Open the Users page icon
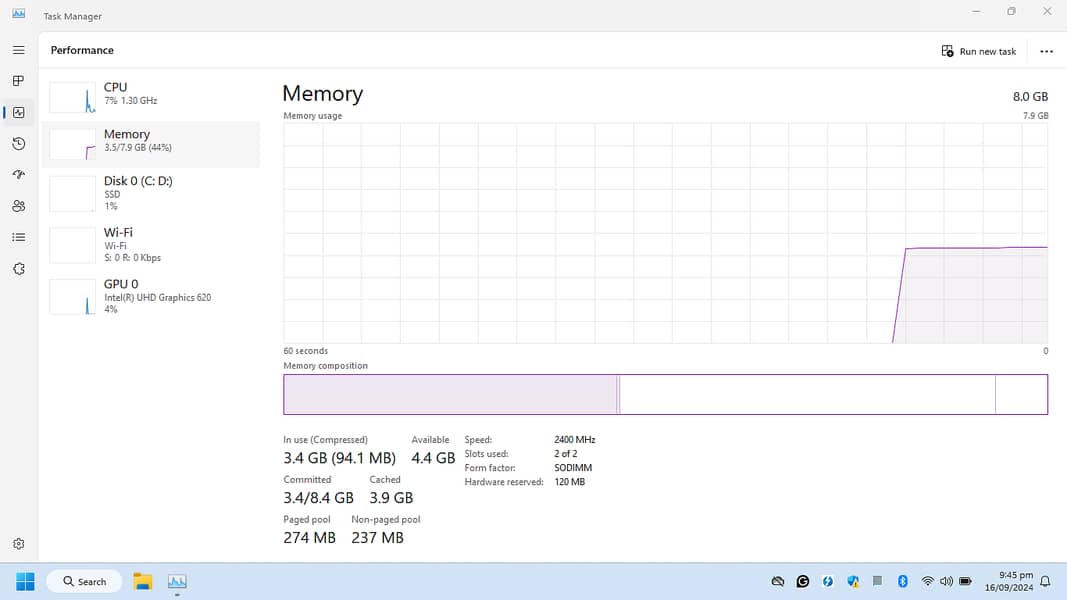Screen dimensions: 1067x600 [18, 206]
